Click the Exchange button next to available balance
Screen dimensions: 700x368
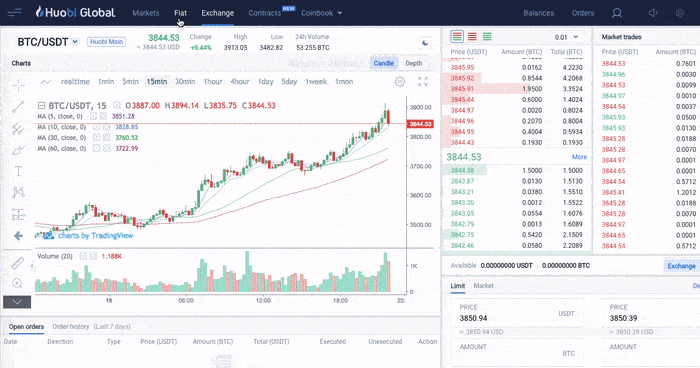[x=681, y=266]
